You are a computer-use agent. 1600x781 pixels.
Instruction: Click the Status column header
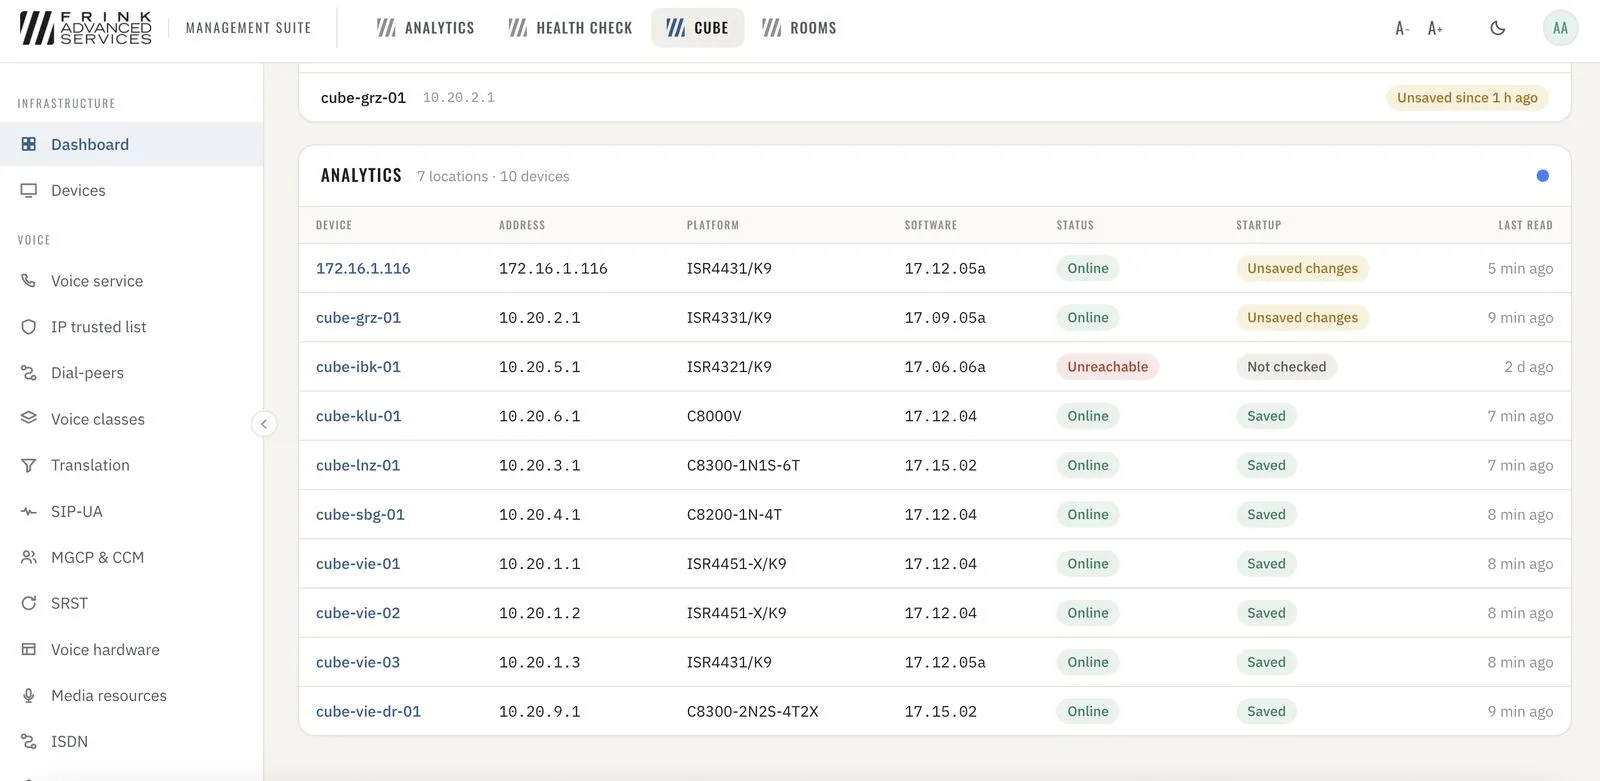coord(1075,225)
